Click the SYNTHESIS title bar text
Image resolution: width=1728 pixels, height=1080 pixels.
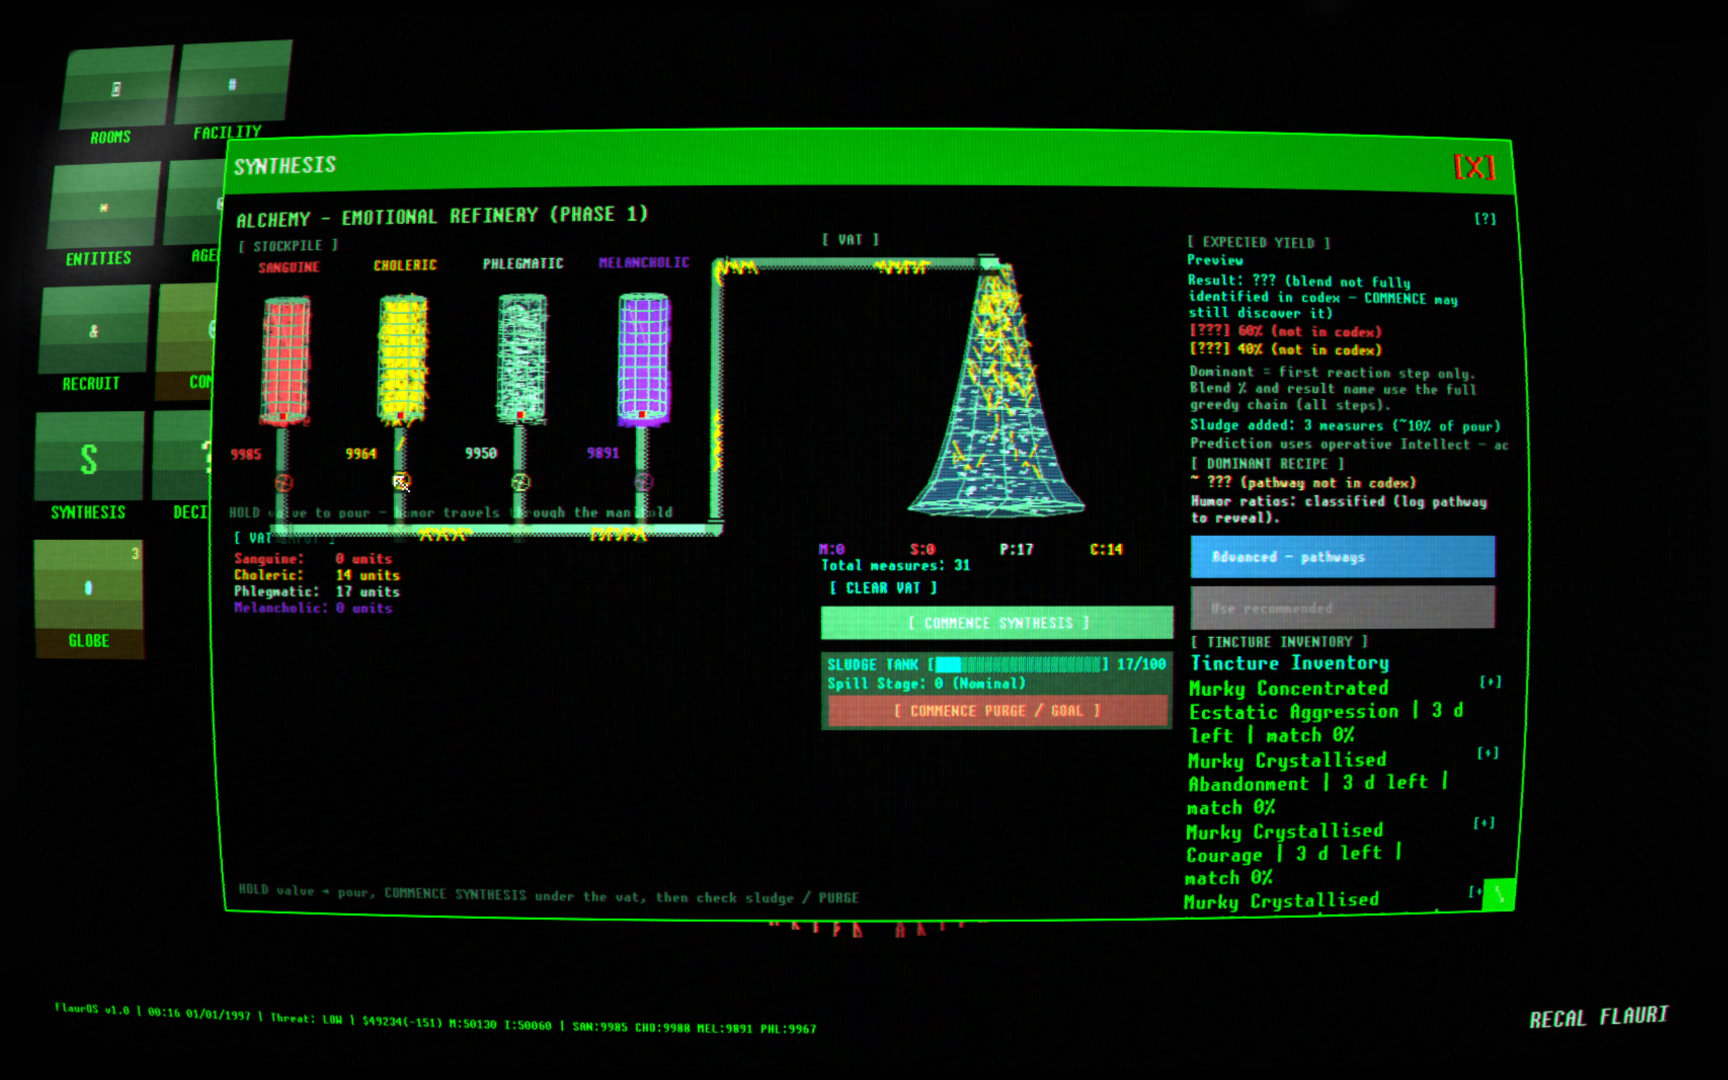285,166
